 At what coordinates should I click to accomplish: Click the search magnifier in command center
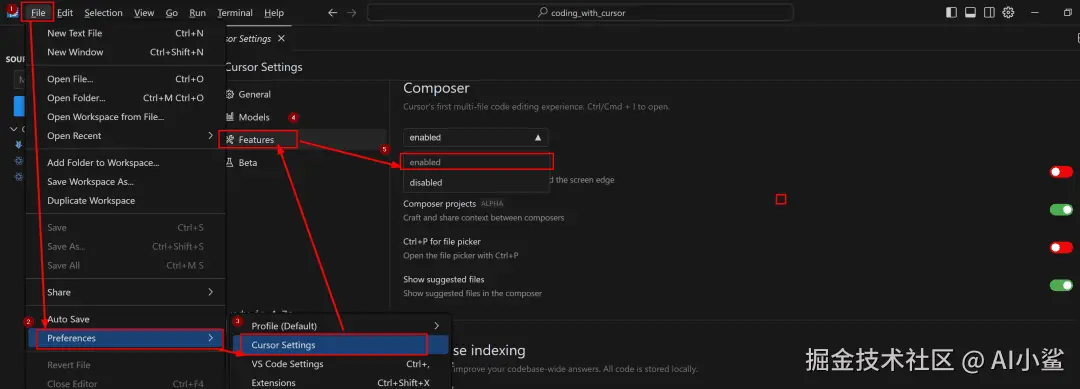click(543, 12)
